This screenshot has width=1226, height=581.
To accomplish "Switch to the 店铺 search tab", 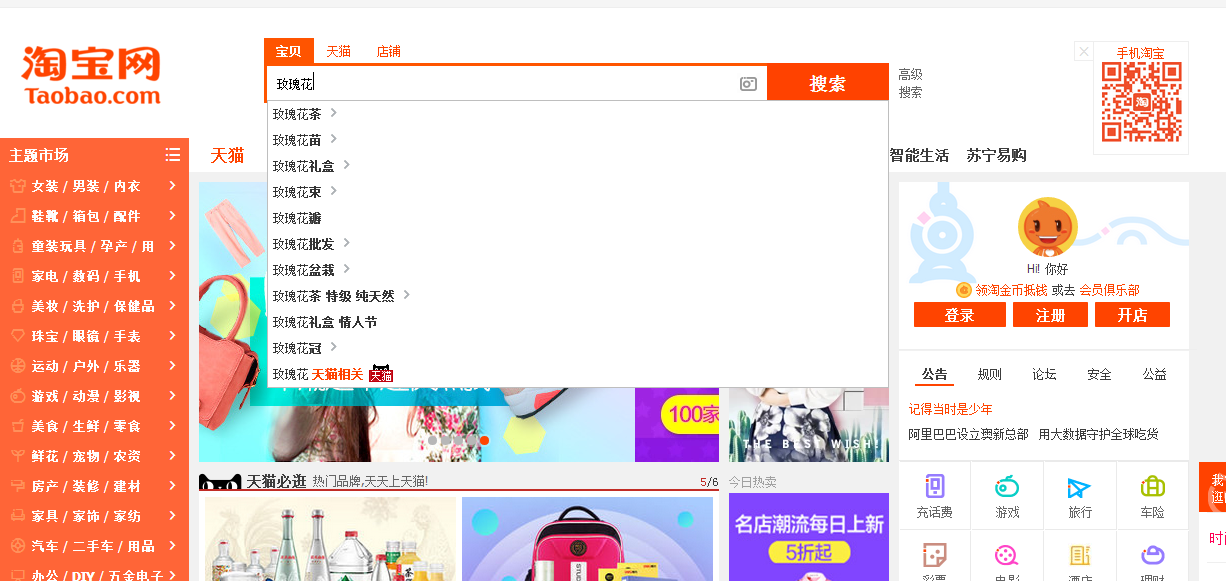I will (x=388, y=52).
